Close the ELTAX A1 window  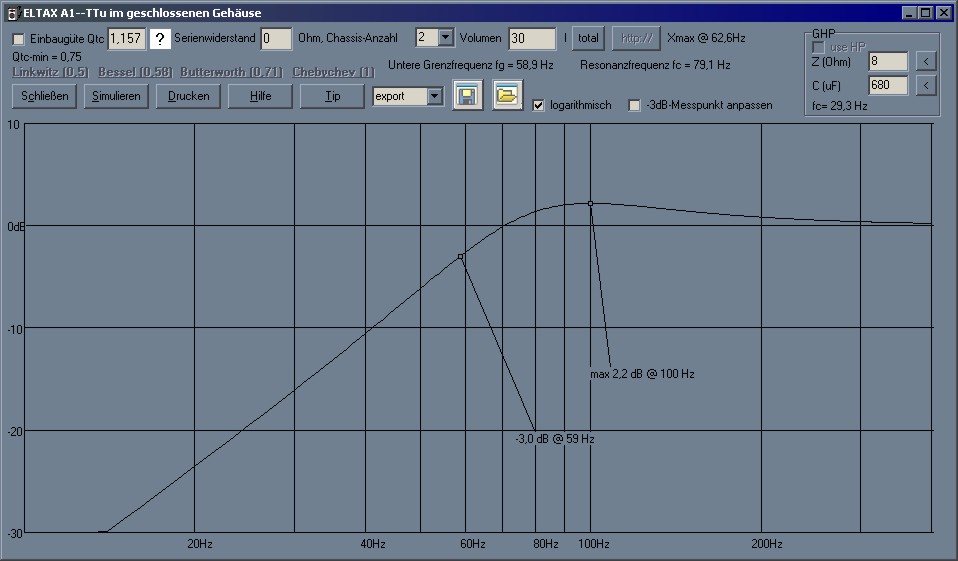tap(943, 13)
